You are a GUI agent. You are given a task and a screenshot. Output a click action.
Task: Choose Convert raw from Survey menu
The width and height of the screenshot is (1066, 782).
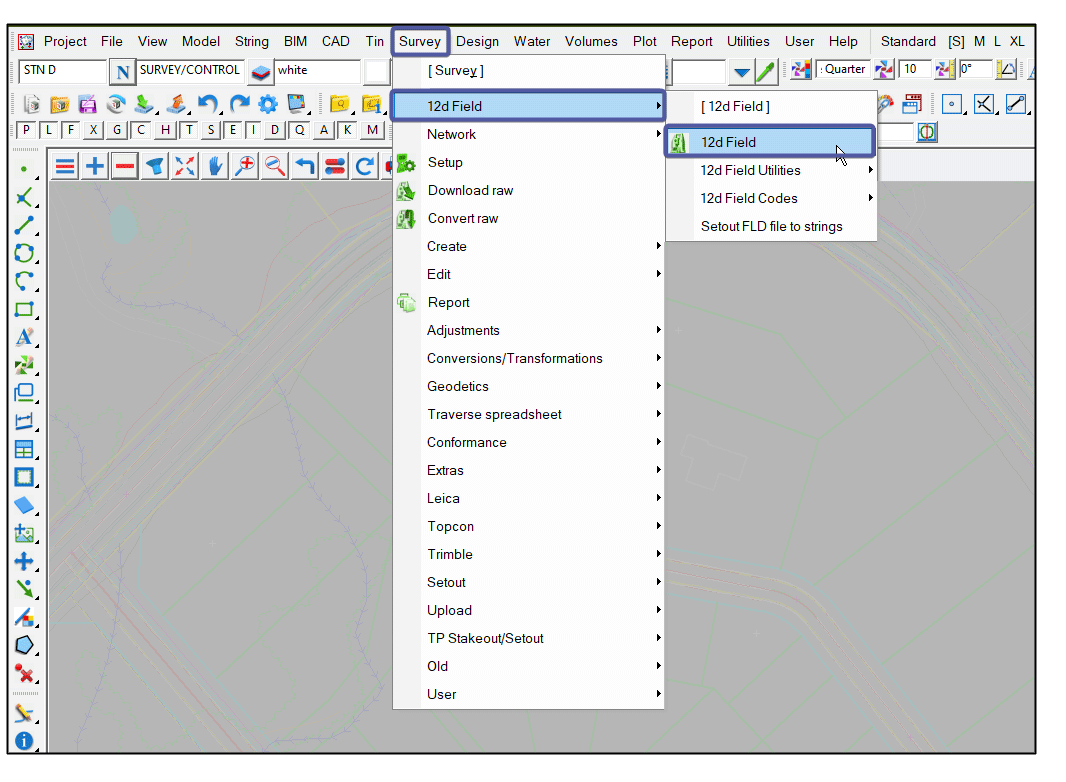tap(528, 218)
